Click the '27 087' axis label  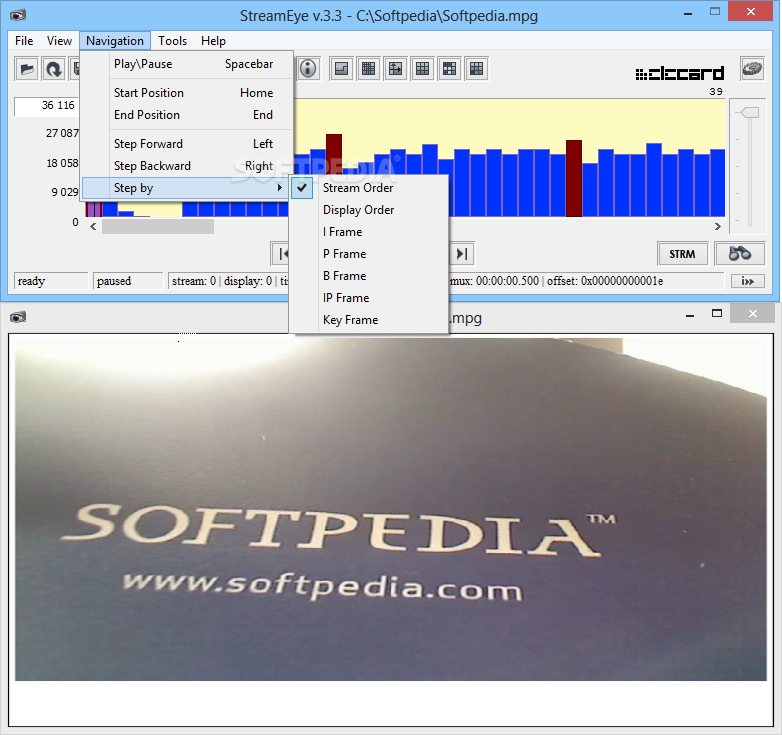point(62,133)
